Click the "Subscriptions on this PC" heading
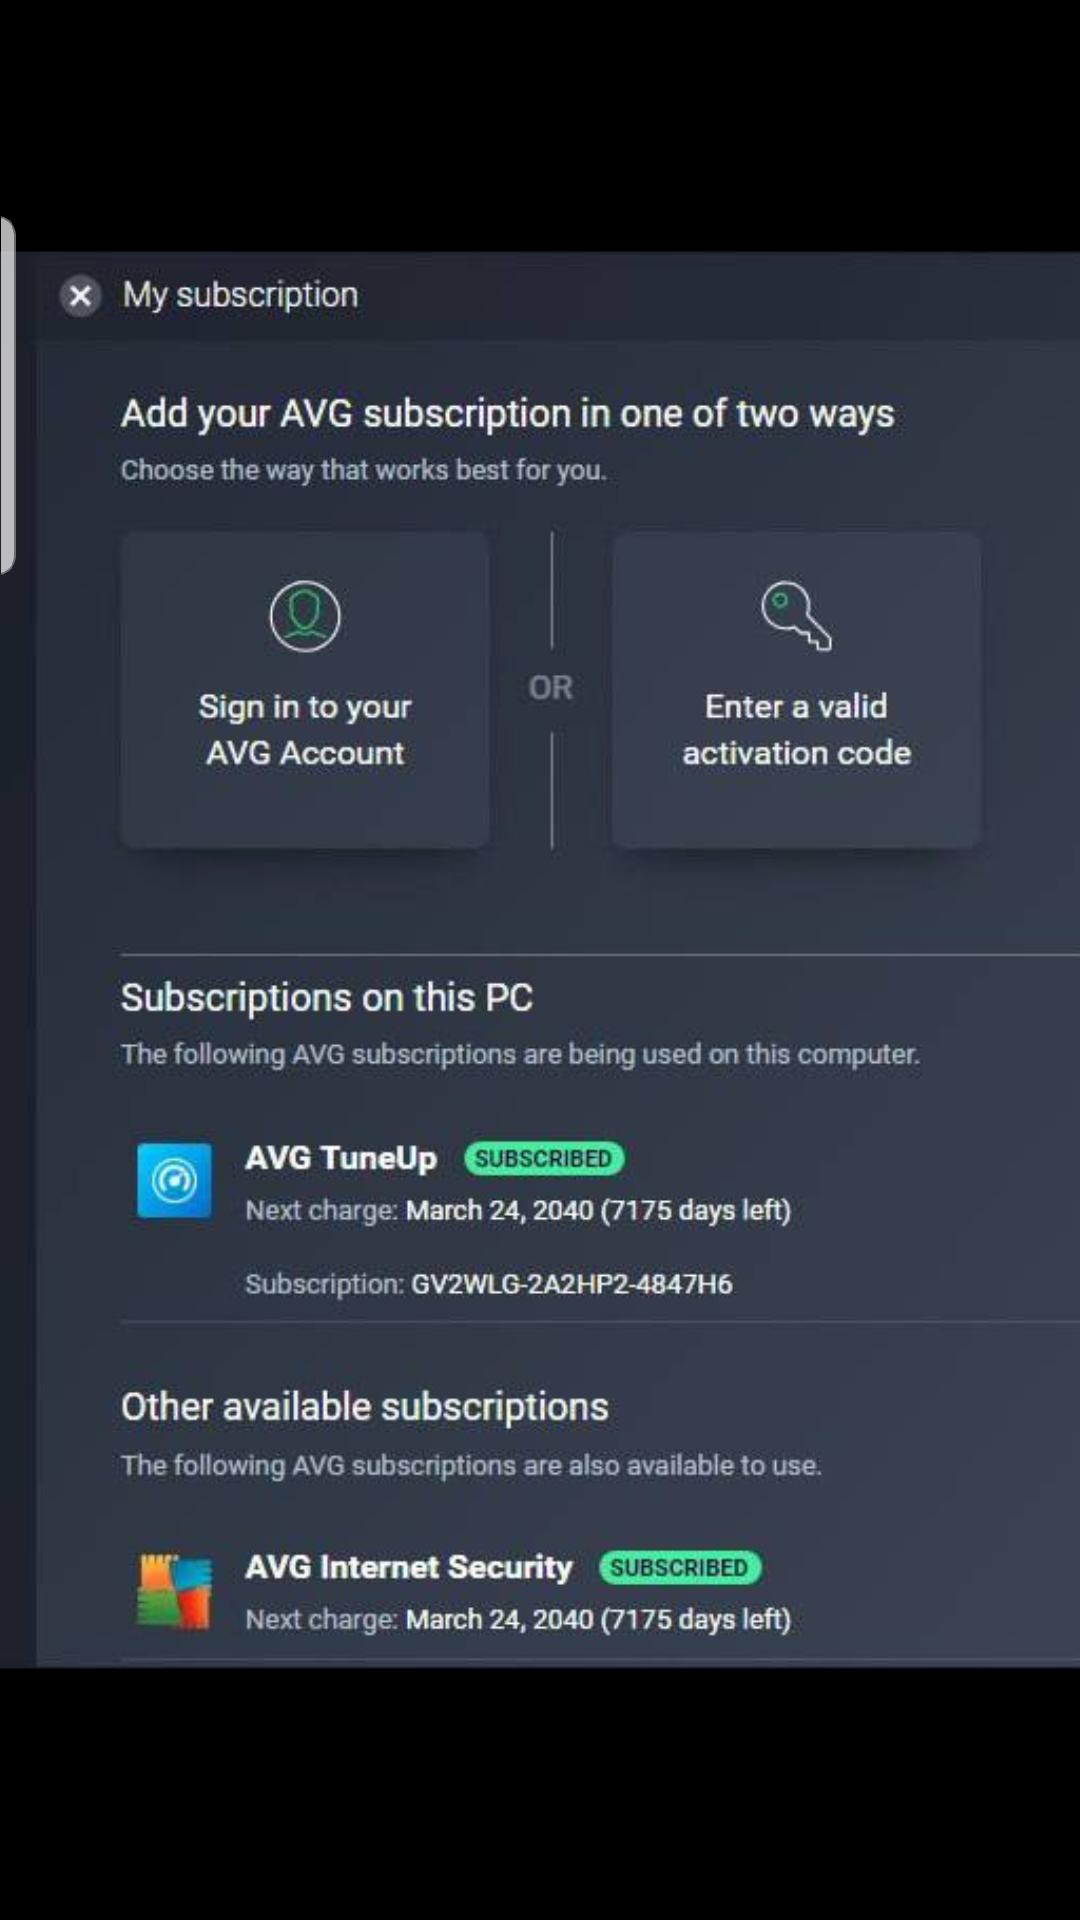 tap(327, 997)
